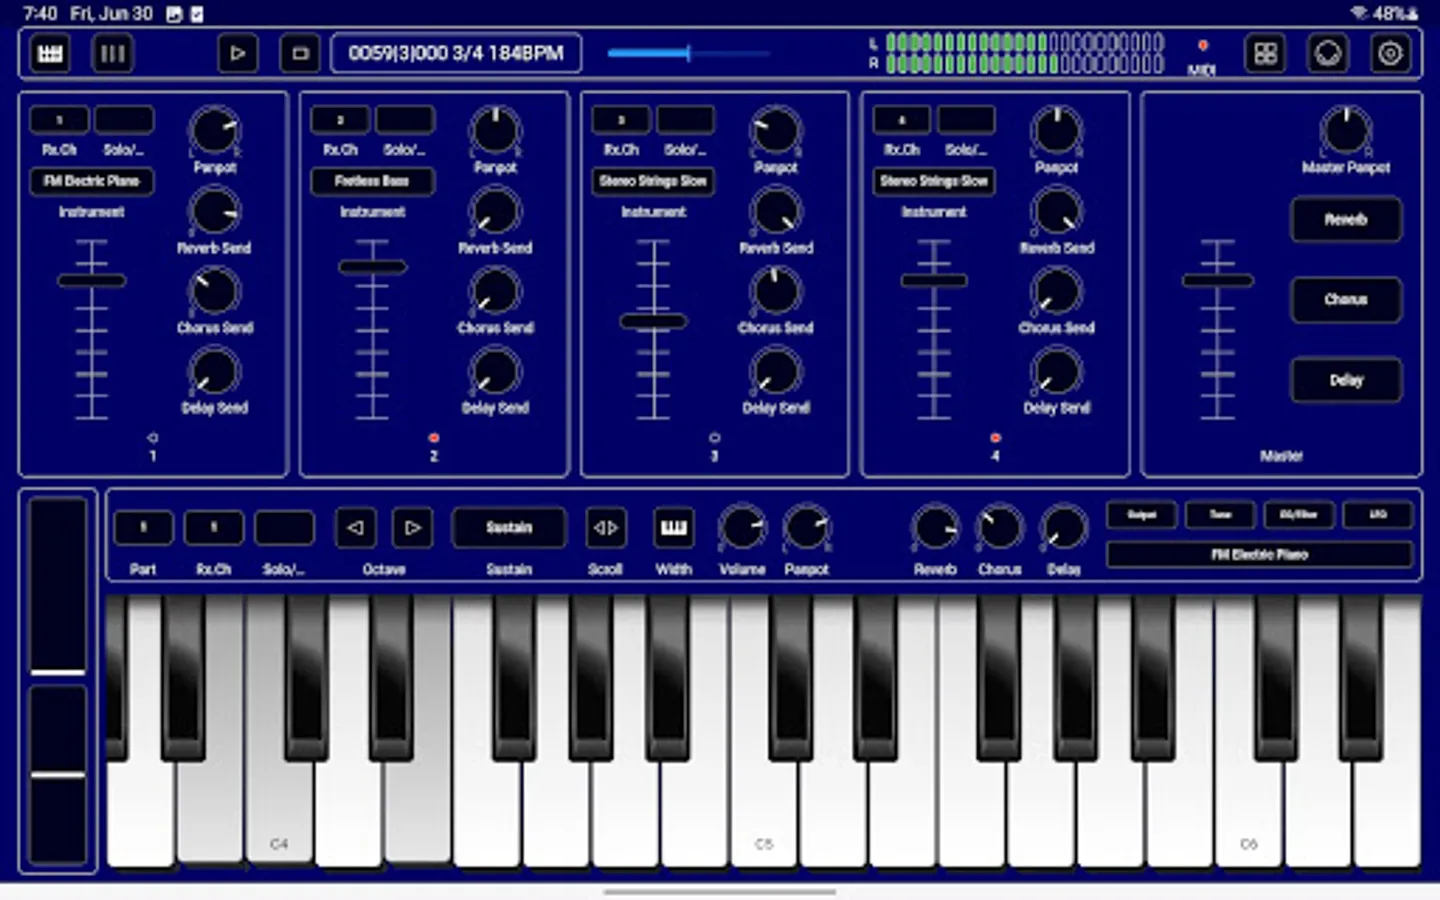Click channel 2 Reverb Send knob
This screenshot has height=900, width=1440.
click(x=495, y=211)
